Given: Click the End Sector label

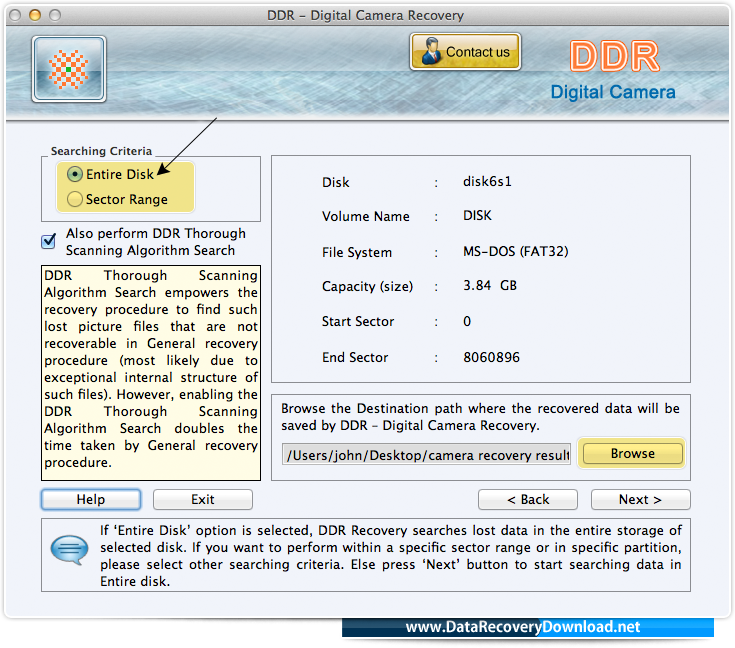Looking at the screenshot, I should [355, 357].
